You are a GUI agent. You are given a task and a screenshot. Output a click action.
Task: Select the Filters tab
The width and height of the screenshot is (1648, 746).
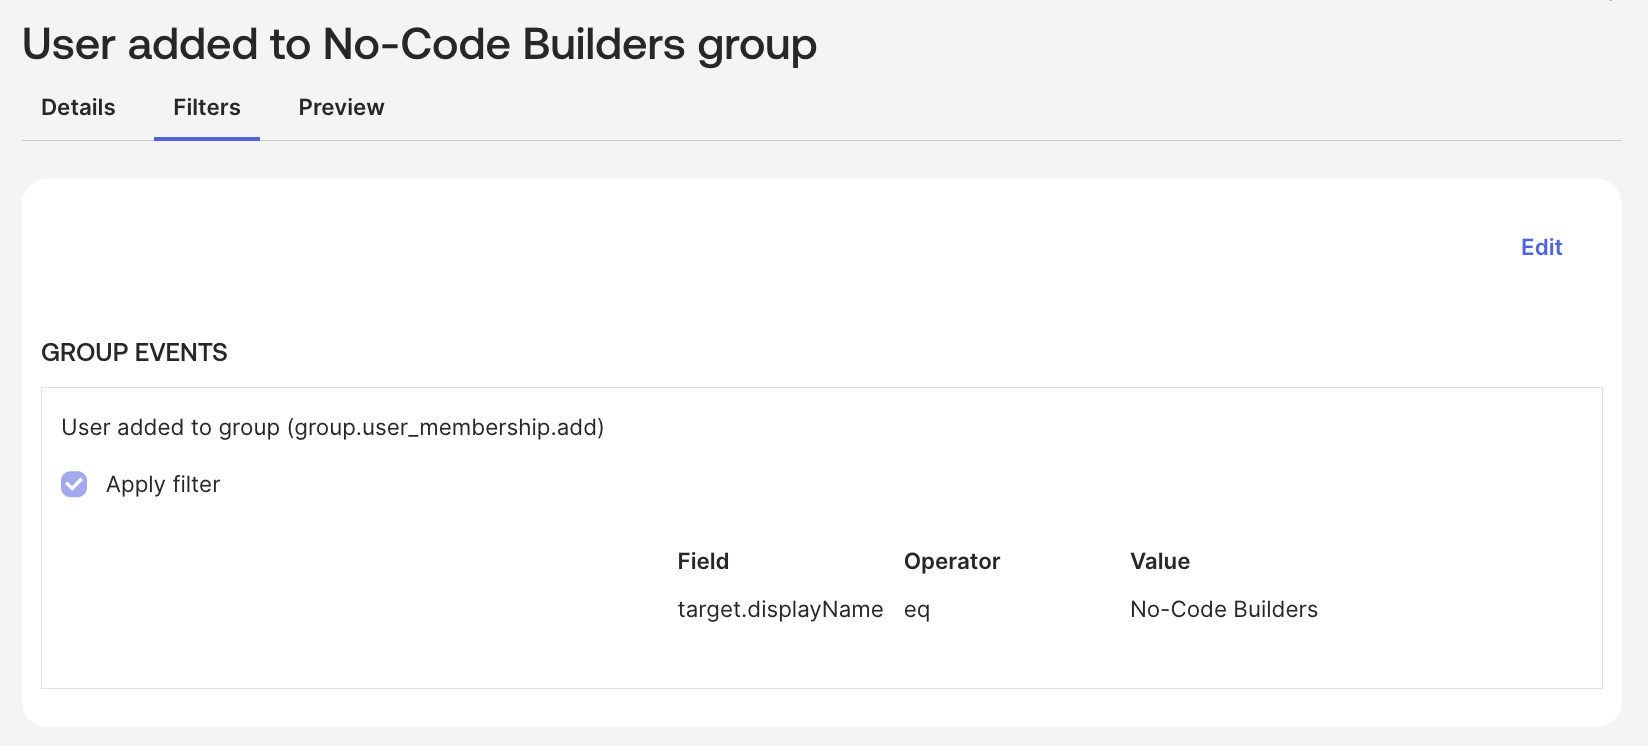coord(207,108)
